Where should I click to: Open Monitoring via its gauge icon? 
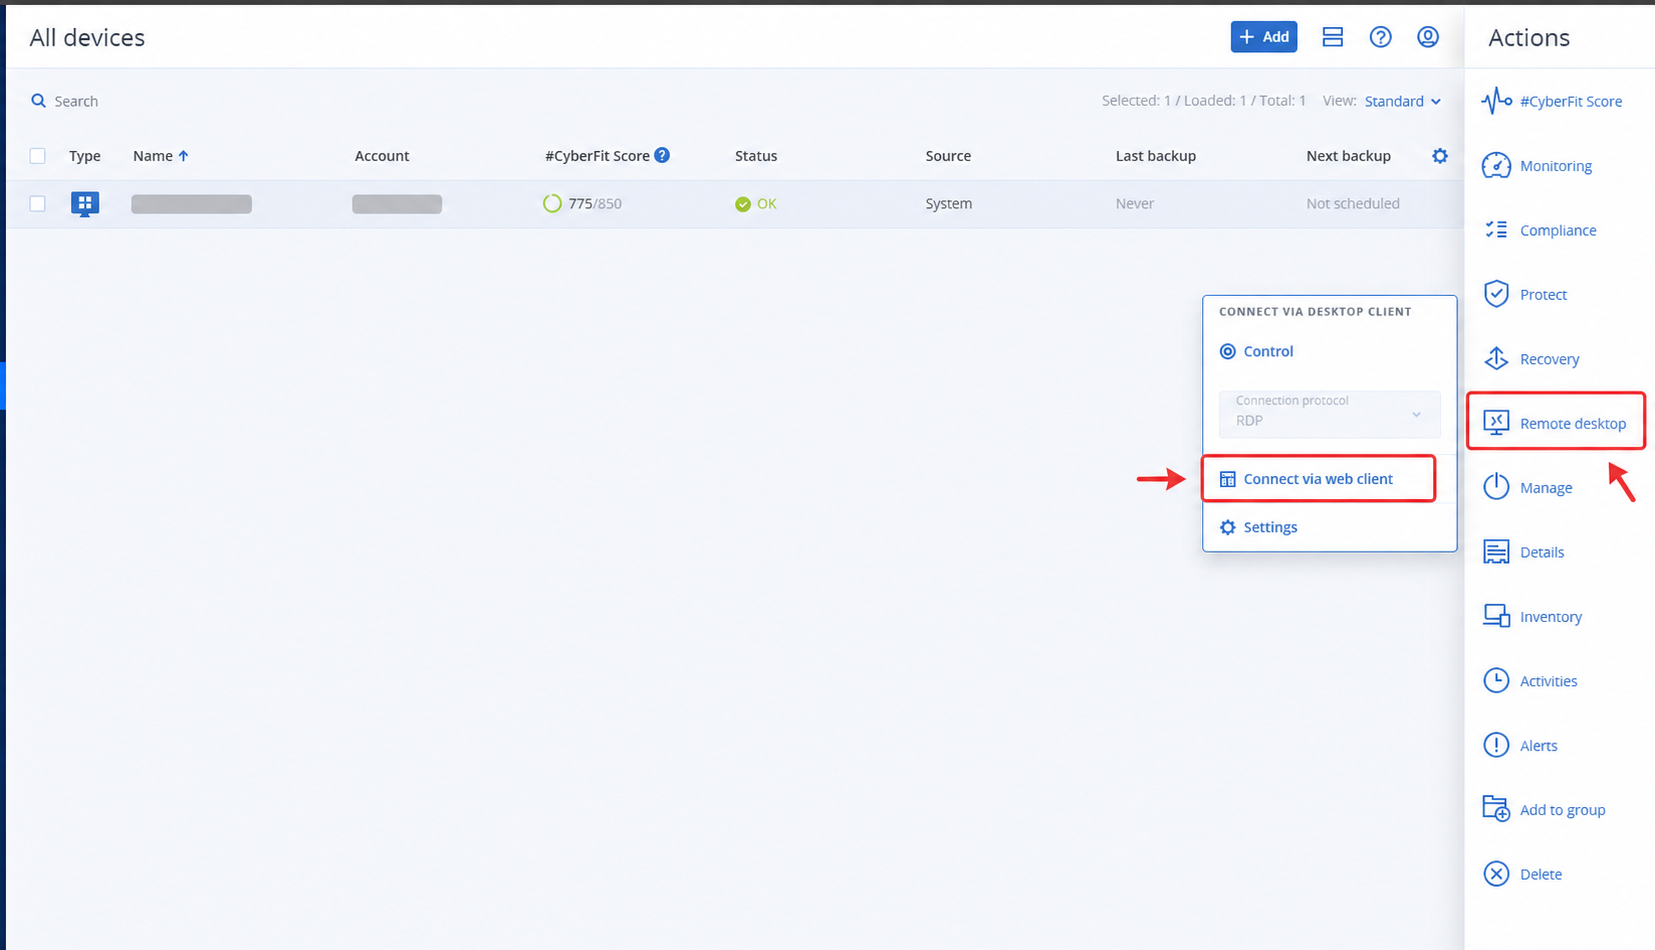tap(1496, 166)
